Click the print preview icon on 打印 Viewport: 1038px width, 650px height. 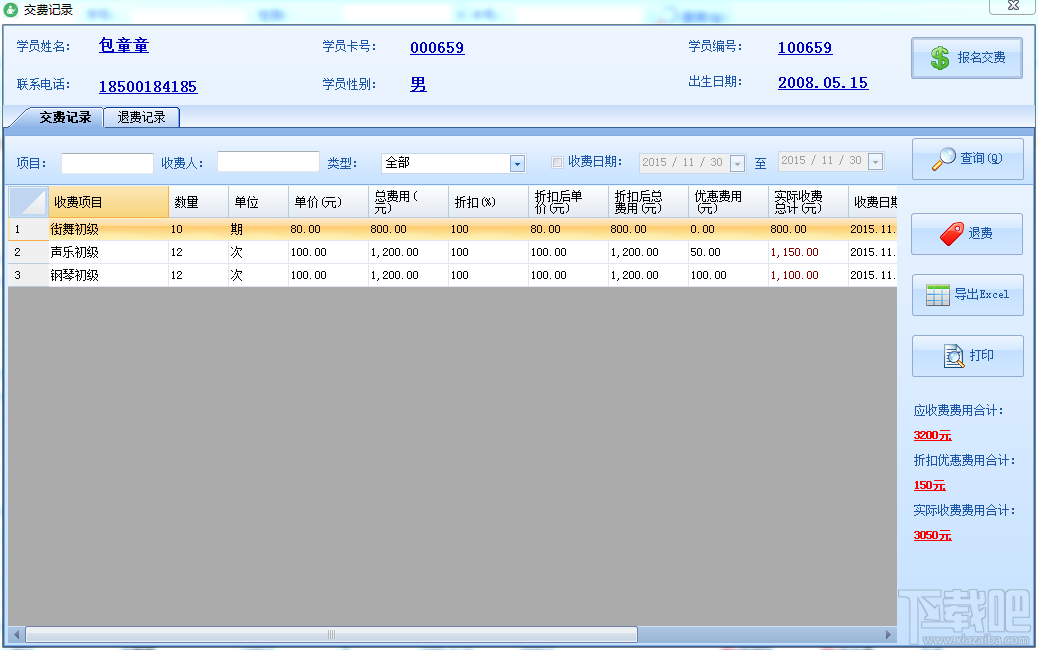[x=954, y=355]
